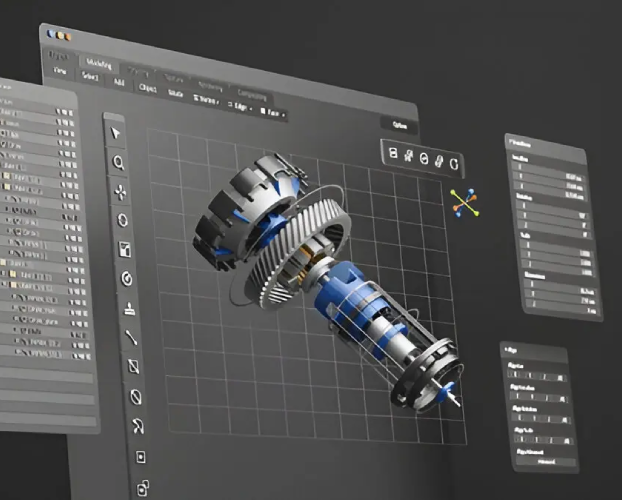Click the Options button at top right
This screenshot has height=500, width=622.
pos(399,125)
